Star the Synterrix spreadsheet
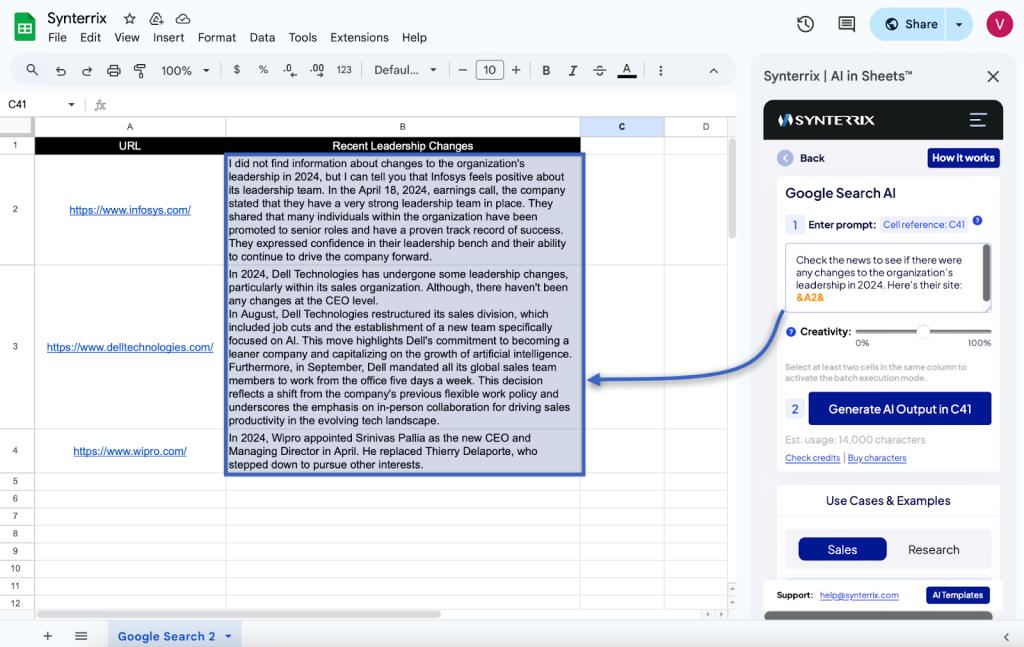 click(x=129, y=19)
